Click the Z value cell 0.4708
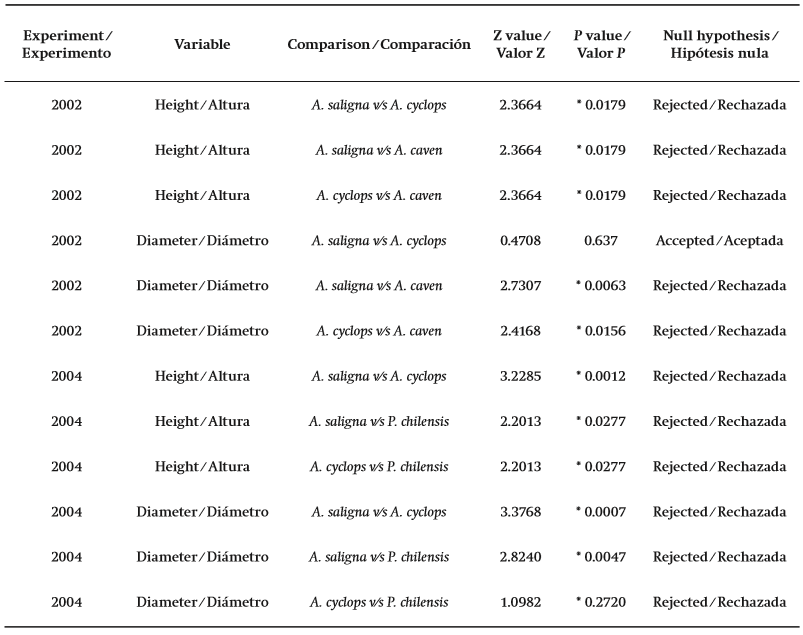Viewport: 803px width, 635px height. point(520,241)
